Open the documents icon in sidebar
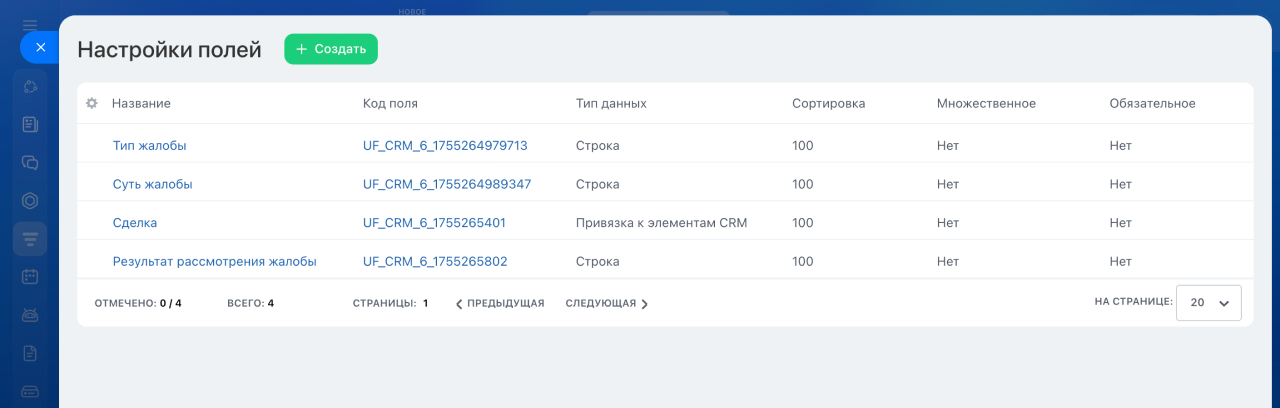The width and height of the screenshot is (1280, 408). pos(30,352)
